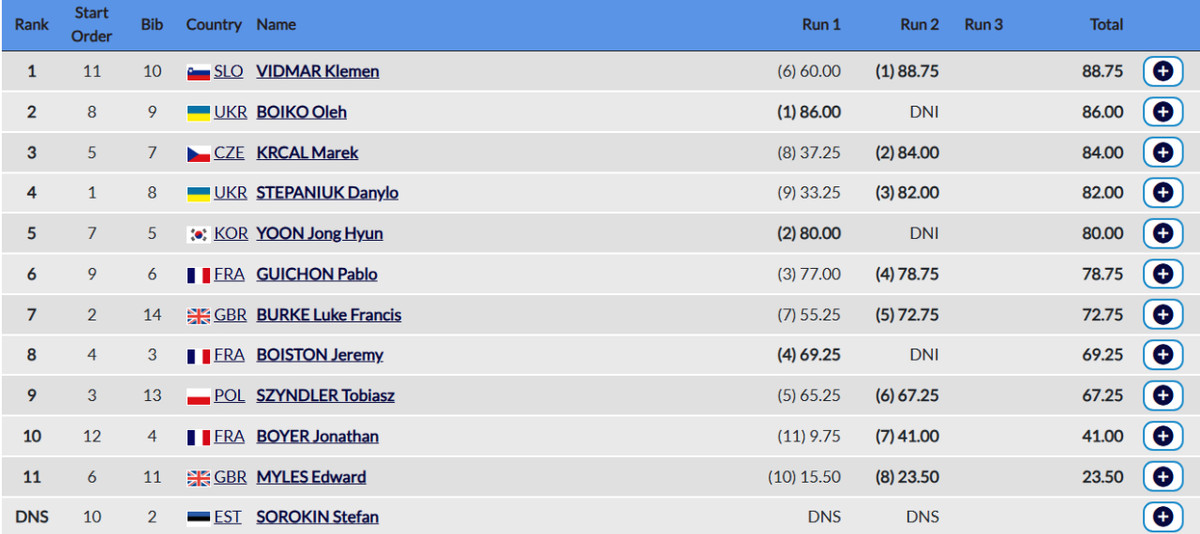Click the Korean flag icon
Image resolution: width=1200 pixels, height=534 pixels.
(x=198, y=234)
